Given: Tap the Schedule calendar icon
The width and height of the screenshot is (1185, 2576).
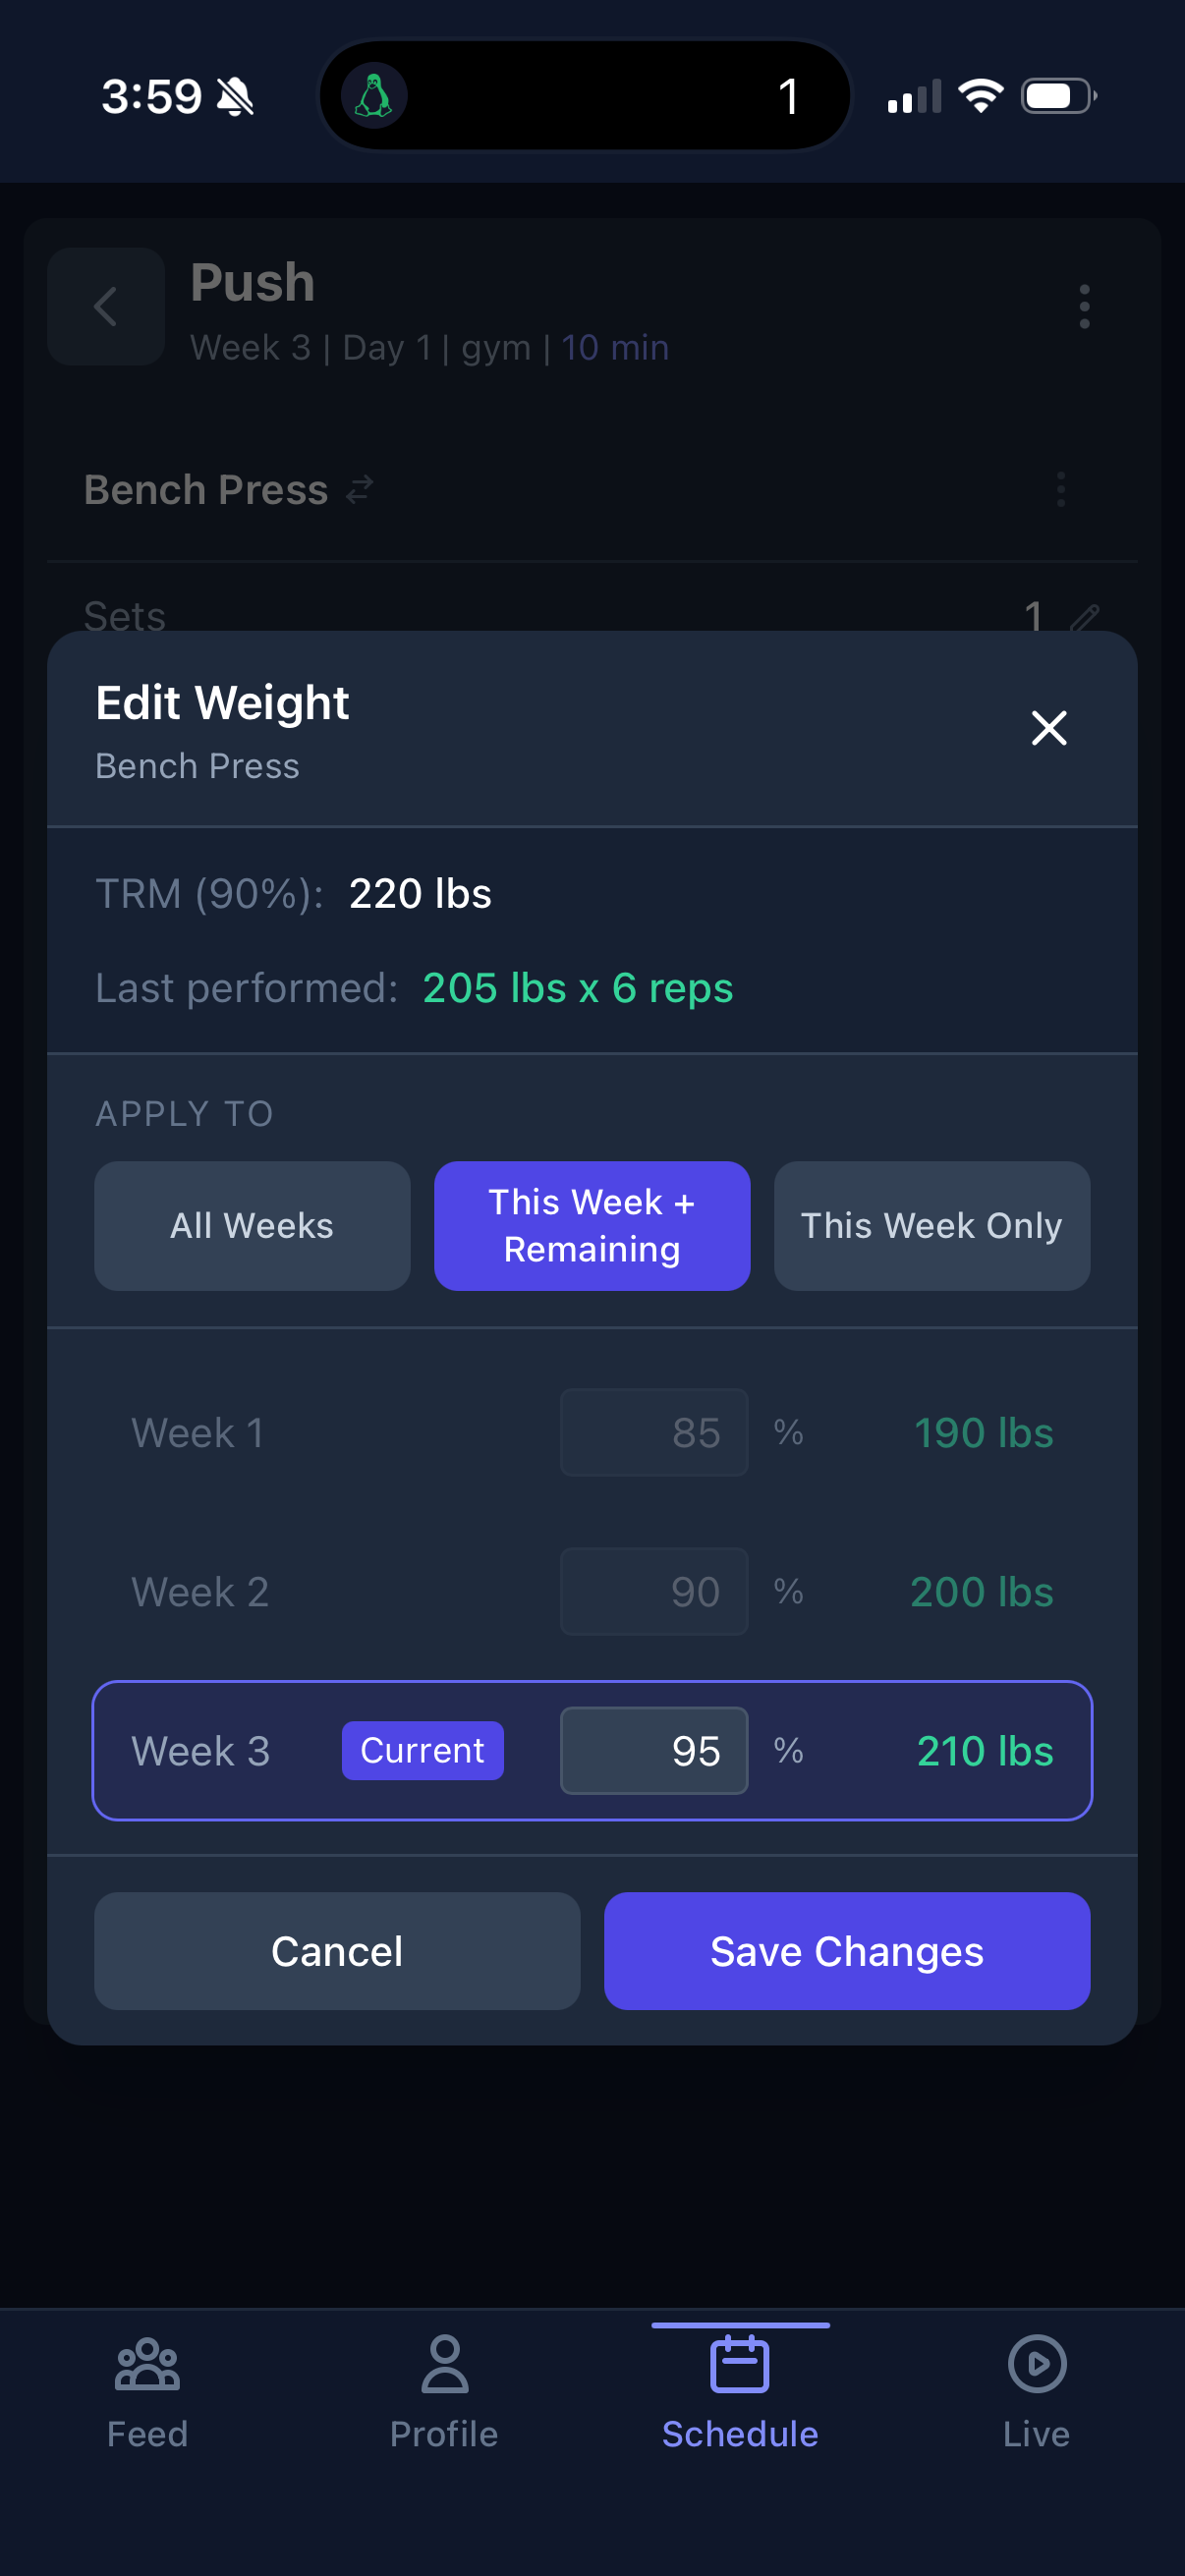Looking at the screenshot, I should (x=740, y=2363).
